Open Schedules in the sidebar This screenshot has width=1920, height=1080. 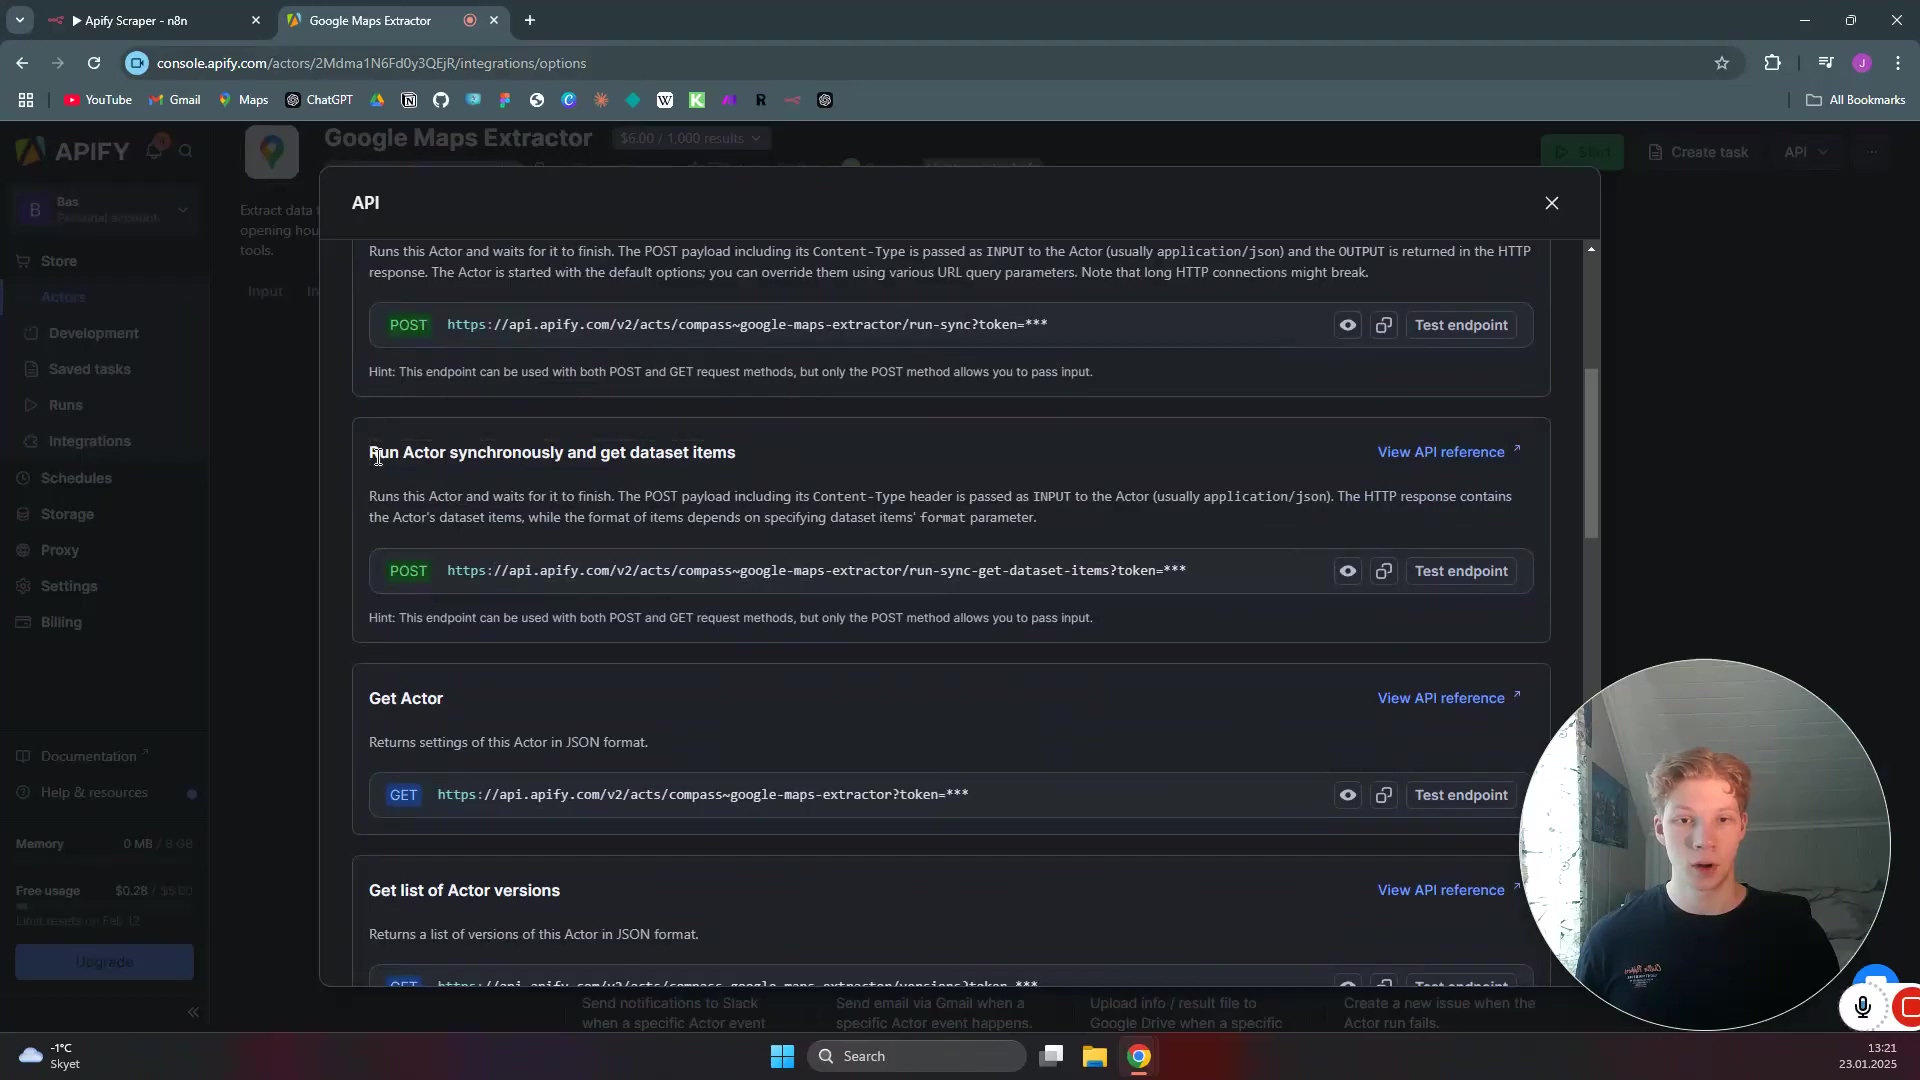click(x=76, y=478)
